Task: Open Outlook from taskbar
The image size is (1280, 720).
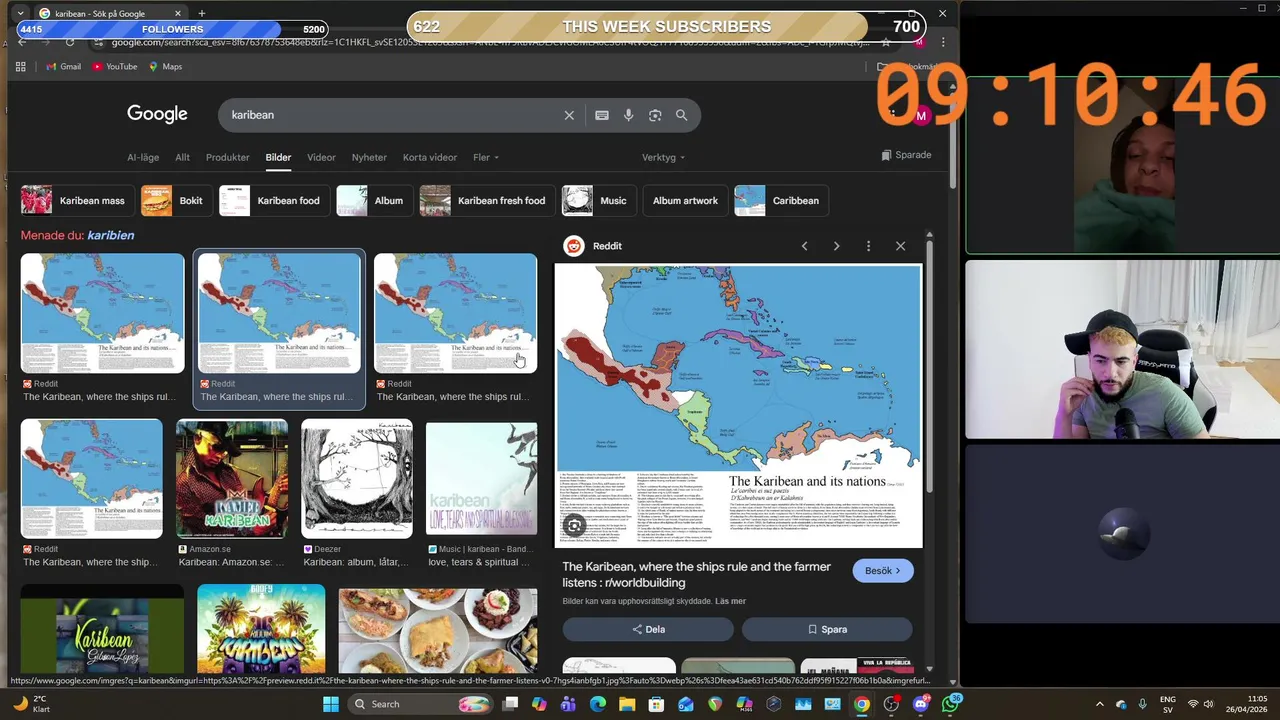Action: tap(685, 704)
